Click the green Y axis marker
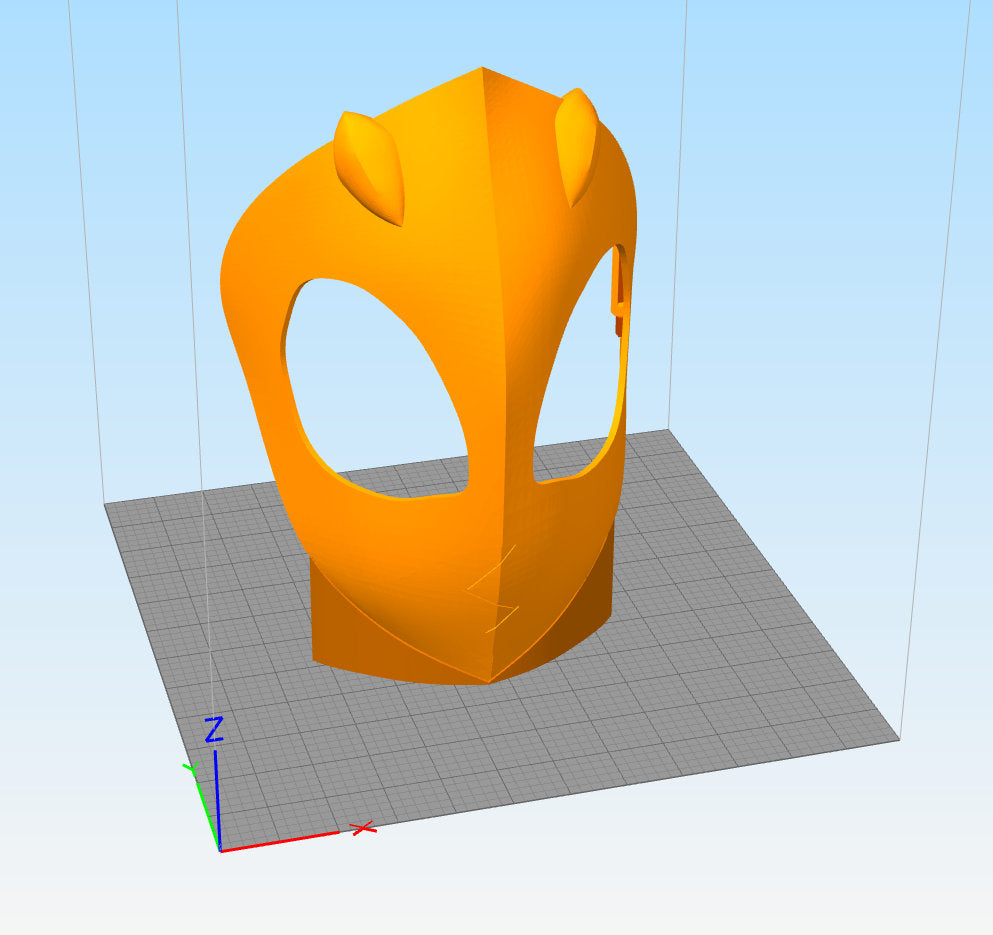 (x=191, y=770)
